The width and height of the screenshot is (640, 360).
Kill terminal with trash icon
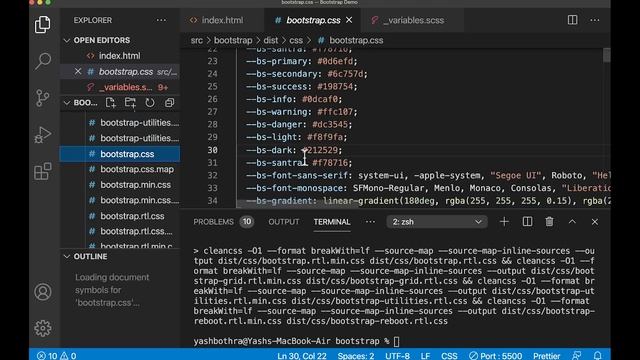(549, 222)
